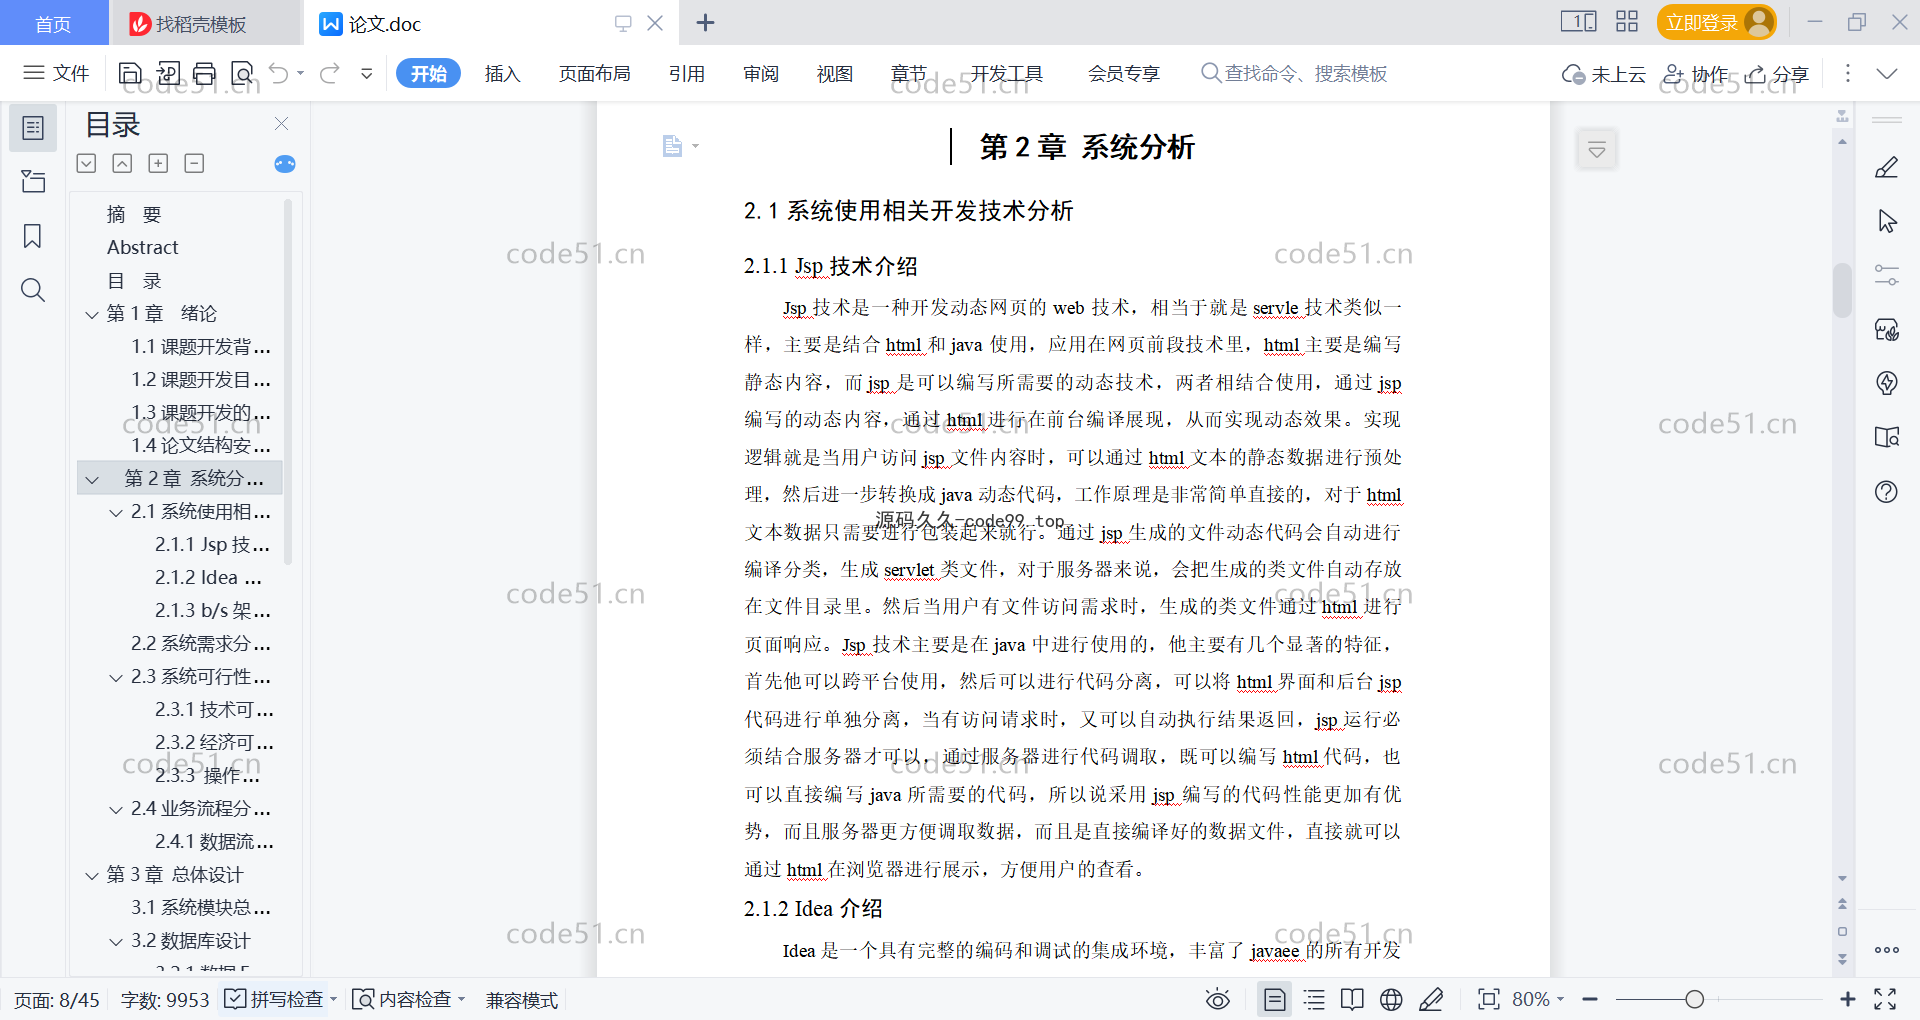Jump to 2.1.2 Idea outline entry
The width and height of the screenshot is (1920, 1020).
tap(208, 577)
